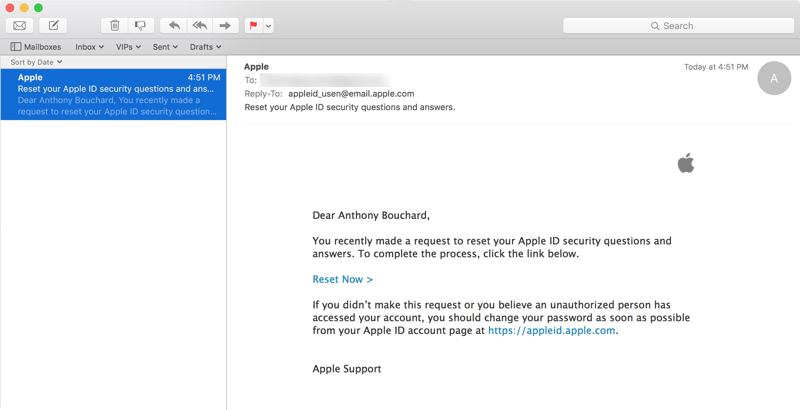Open the Inbox dropdown in favorites bar
The width and height of the screenshot is (800, 410).
(x=89, y=47)
